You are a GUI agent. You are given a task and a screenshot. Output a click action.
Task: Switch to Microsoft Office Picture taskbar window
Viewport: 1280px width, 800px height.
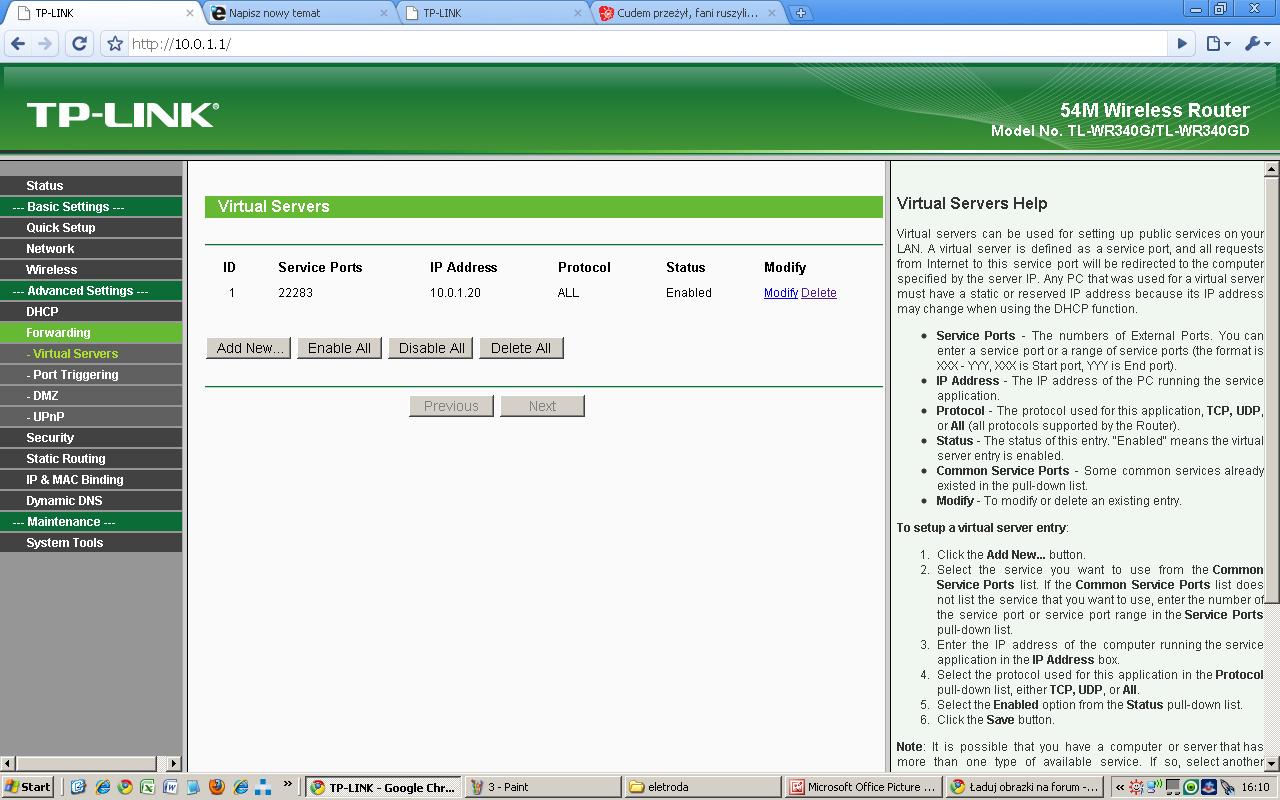tap(862, 787)
